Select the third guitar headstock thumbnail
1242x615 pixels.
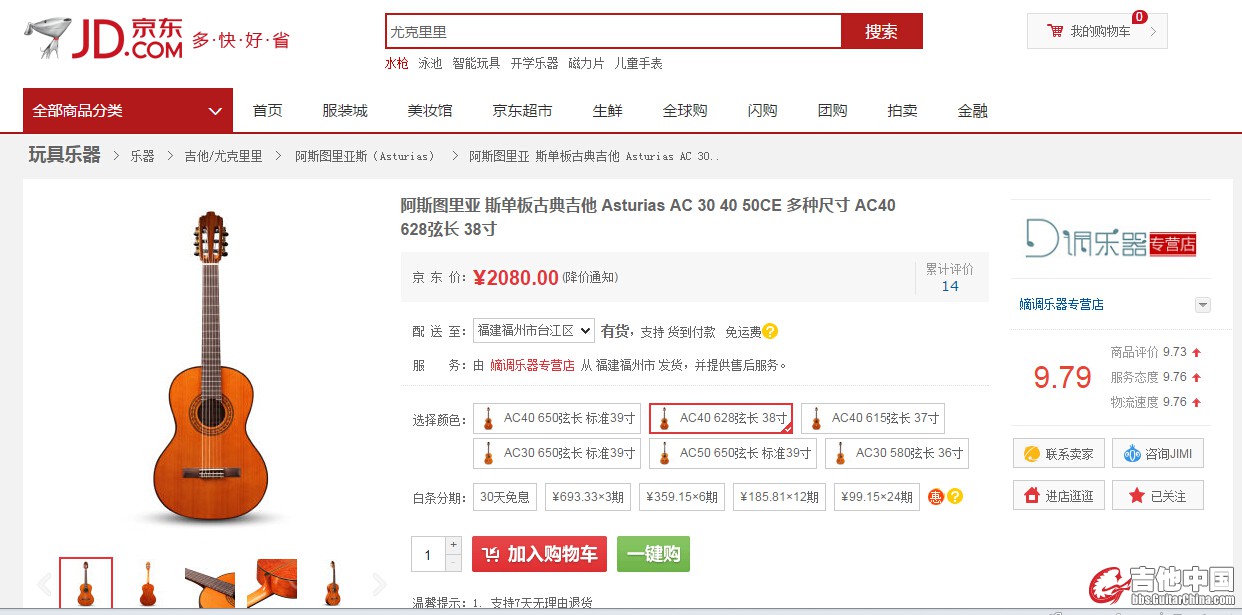(210, 584)
